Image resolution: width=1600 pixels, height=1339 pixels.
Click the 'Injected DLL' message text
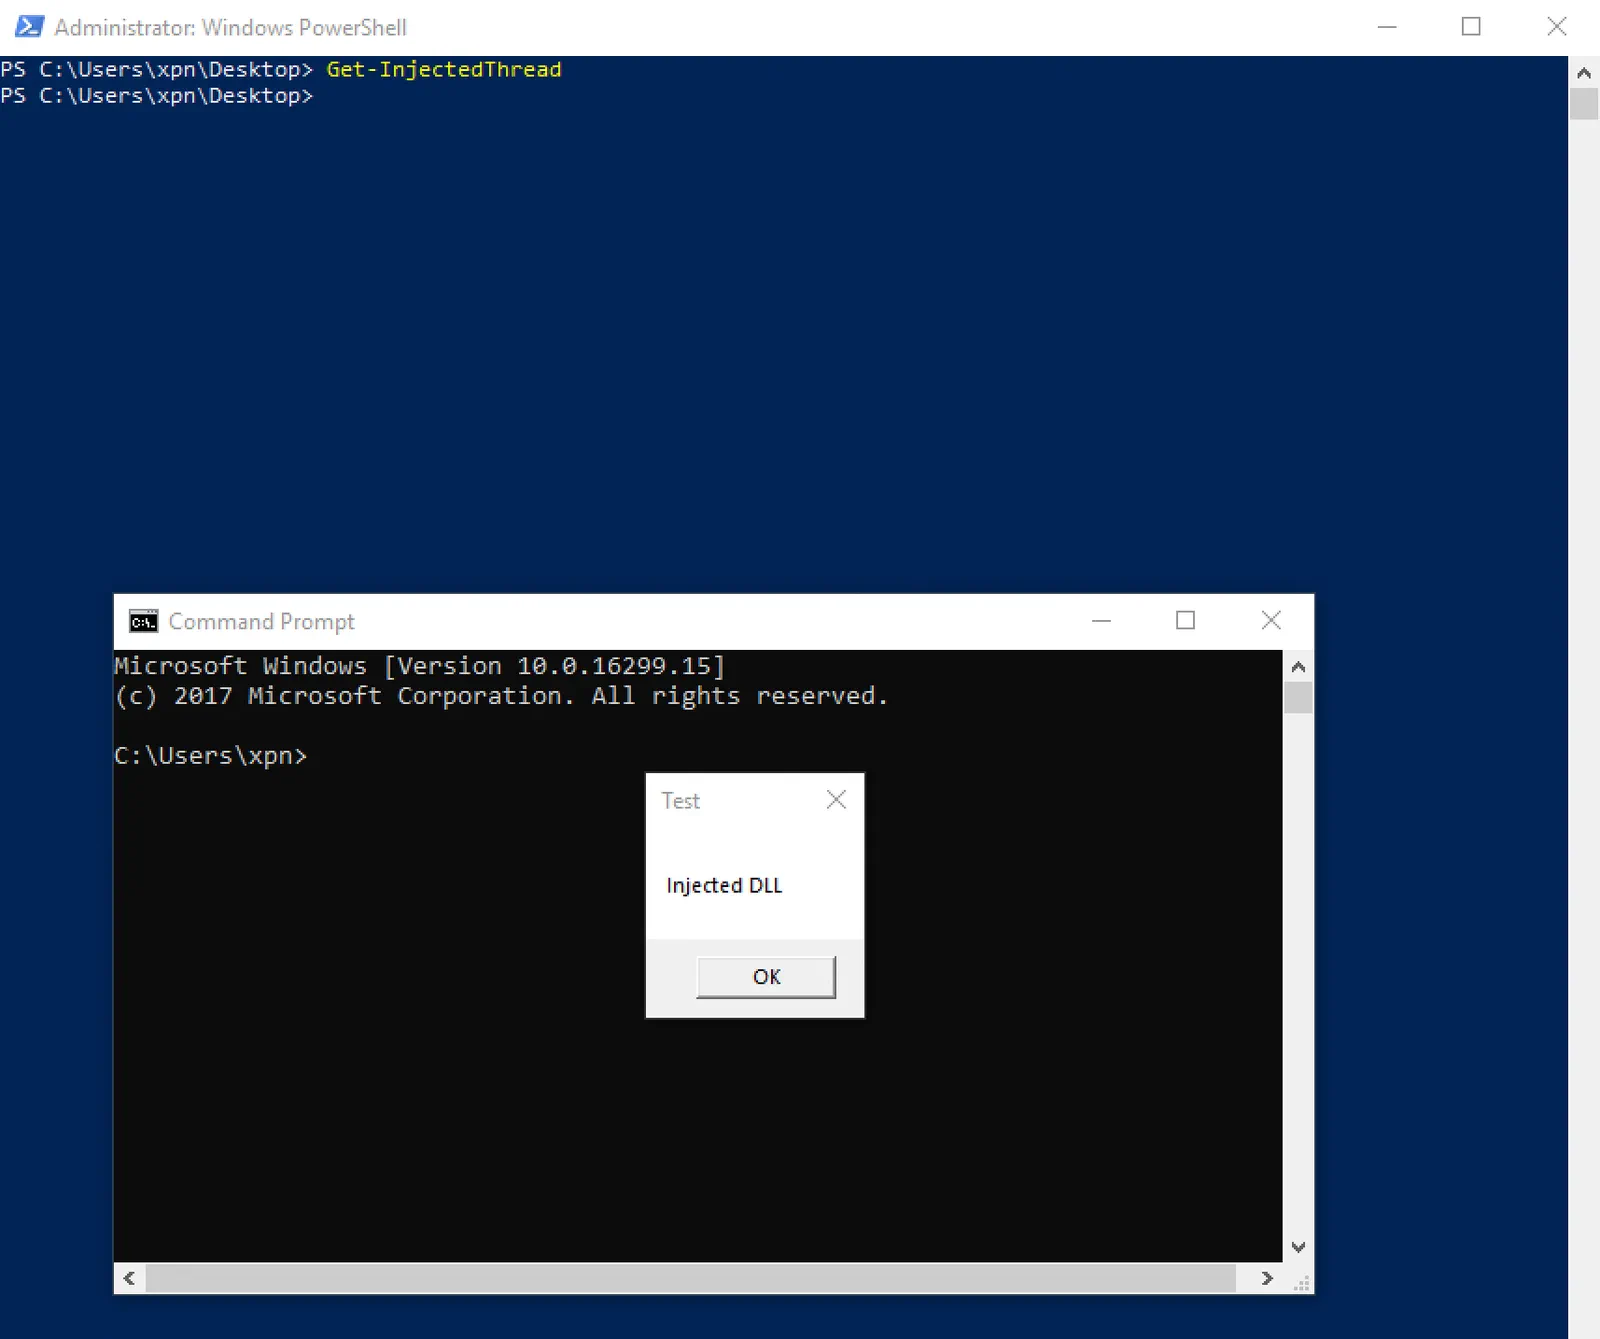pyautogui.click(x=724, y=886)
